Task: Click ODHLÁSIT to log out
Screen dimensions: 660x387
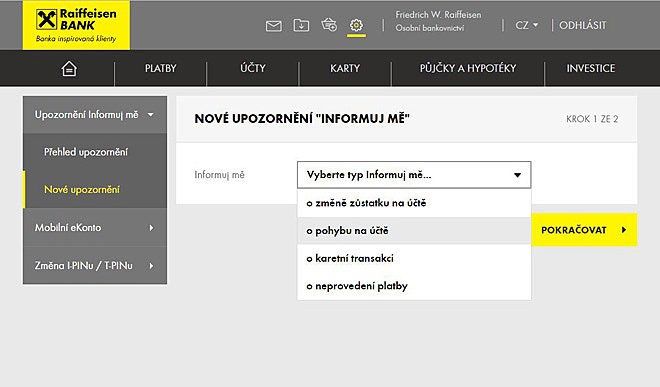Action: click(583, 25)
